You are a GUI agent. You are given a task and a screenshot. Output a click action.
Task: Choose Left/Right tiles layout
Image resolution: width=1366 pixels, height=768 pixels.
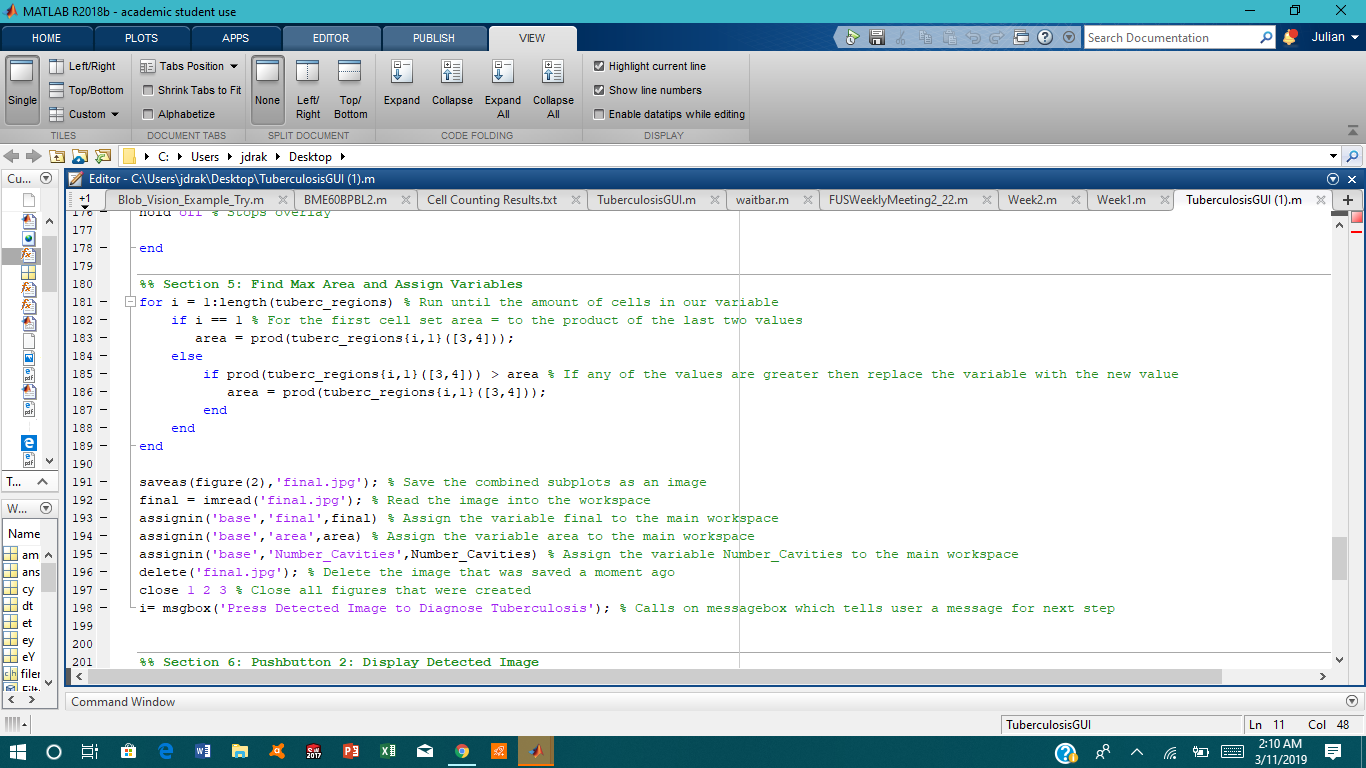[x=82, y=66]
